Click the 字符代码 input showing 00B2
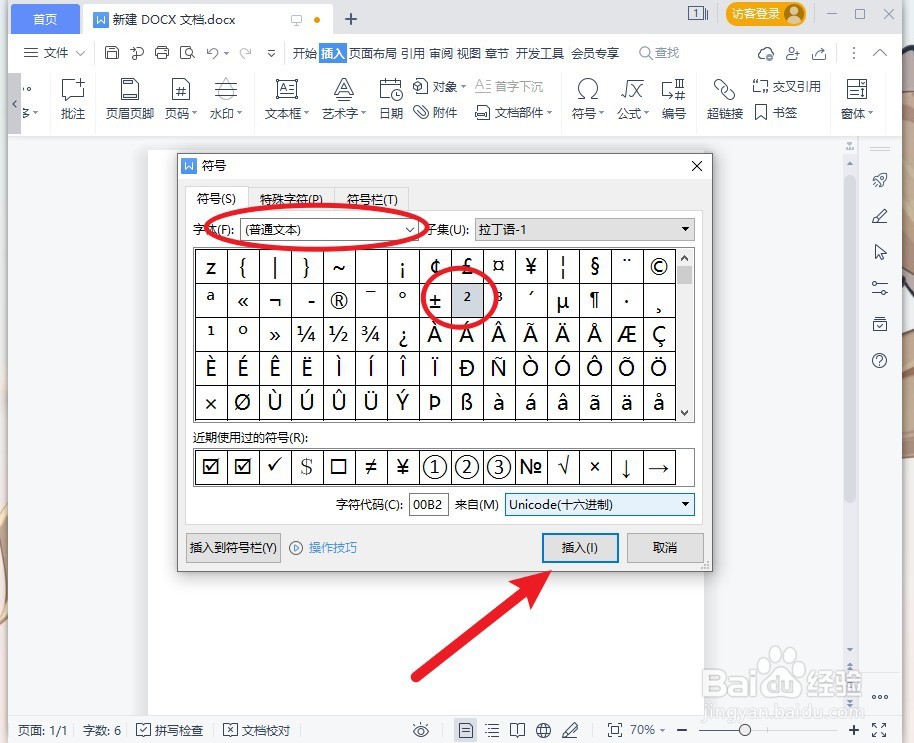Image resolution: width=914 pixels, height=743 pixels. [428, 504]
